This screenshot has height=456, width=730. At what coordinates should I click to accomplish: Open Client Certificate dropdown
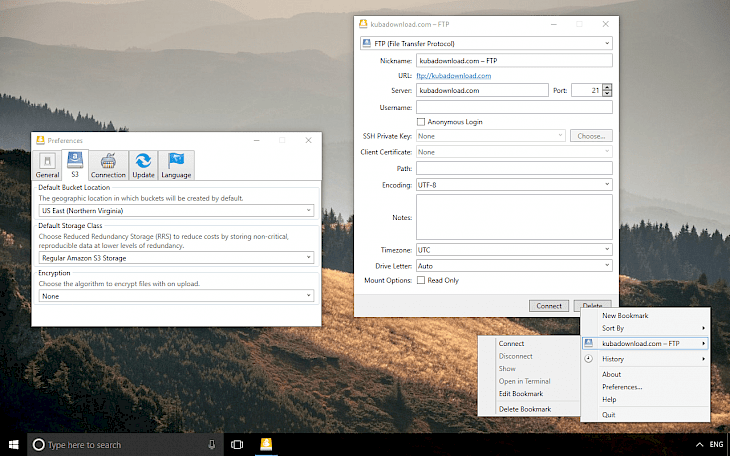[x=514, y=152]
